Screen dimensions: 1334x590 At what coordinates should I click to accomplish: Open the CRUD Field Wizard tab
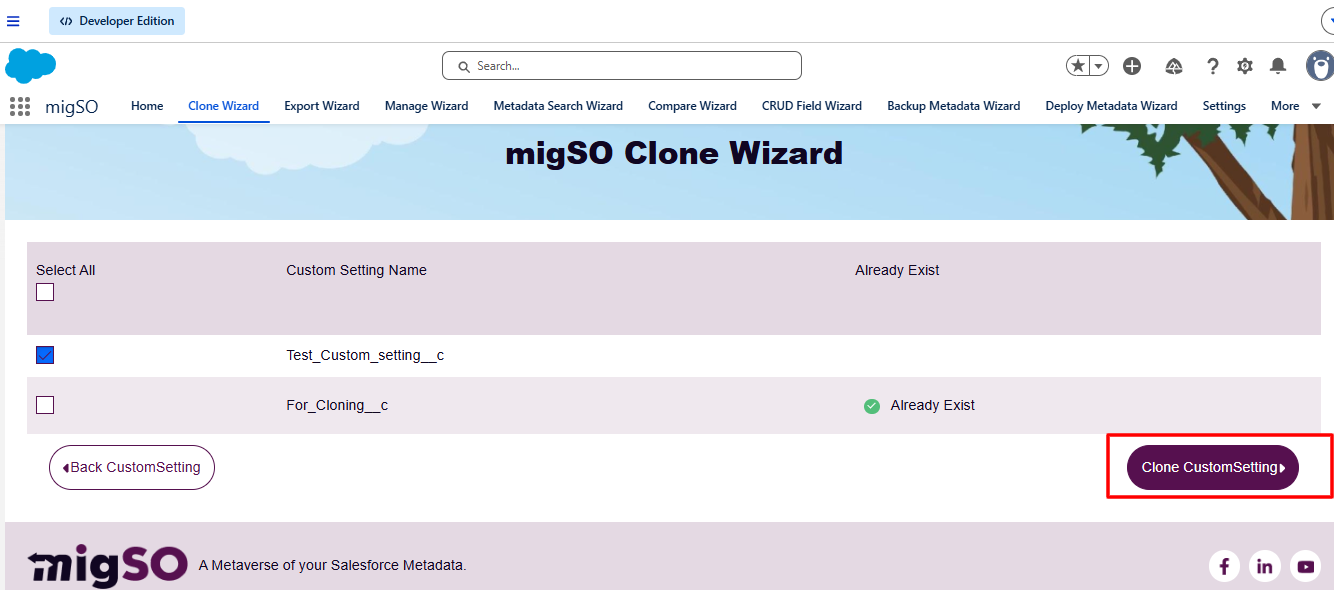click(x=812, y=106)
